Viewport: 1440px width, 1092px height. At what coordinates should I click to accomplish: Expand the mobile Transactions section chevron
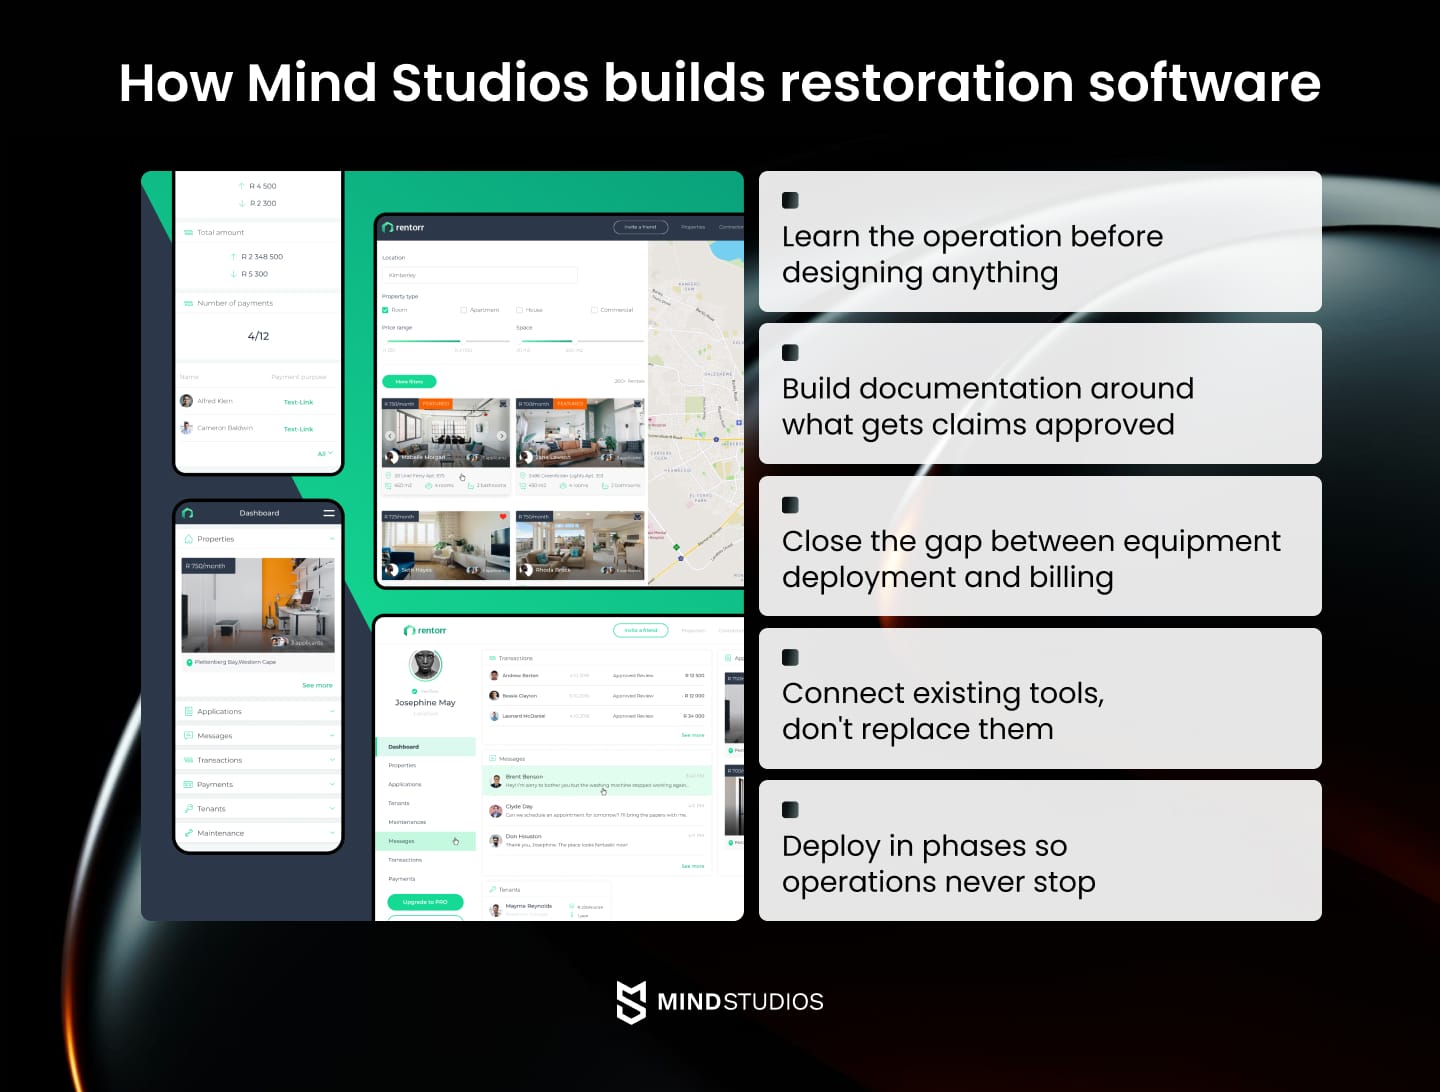331,760
